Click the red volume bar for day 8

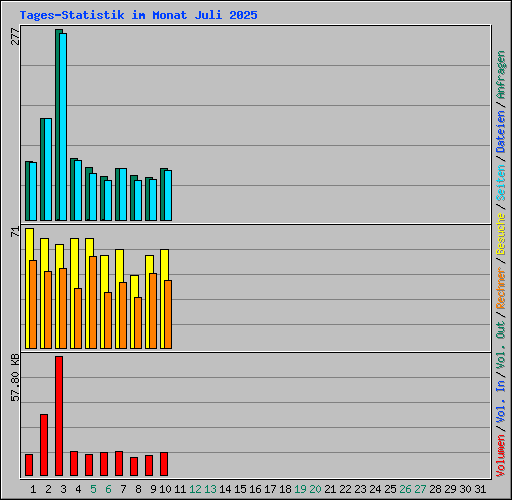pos(134,466)
